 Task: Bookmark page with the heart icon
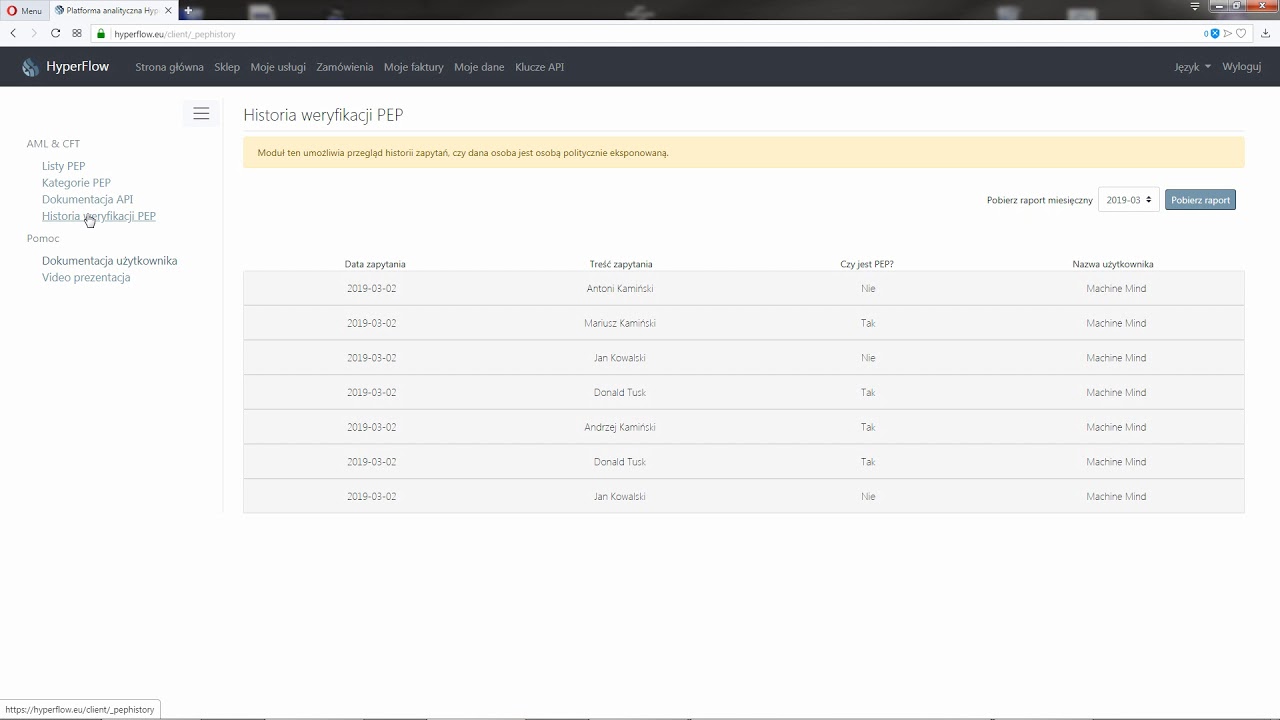(x=1241, y=33)
